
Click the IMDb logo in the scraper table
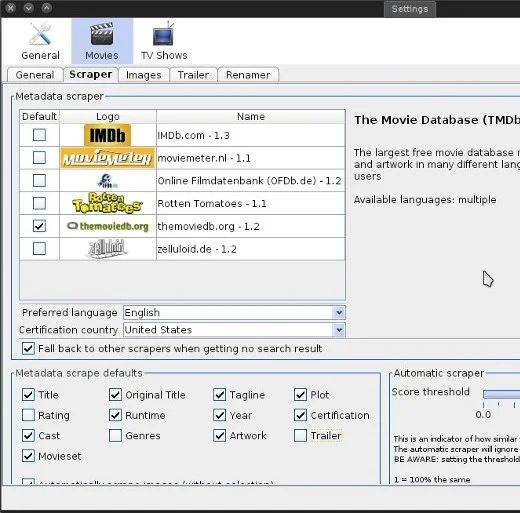point(107,135)
